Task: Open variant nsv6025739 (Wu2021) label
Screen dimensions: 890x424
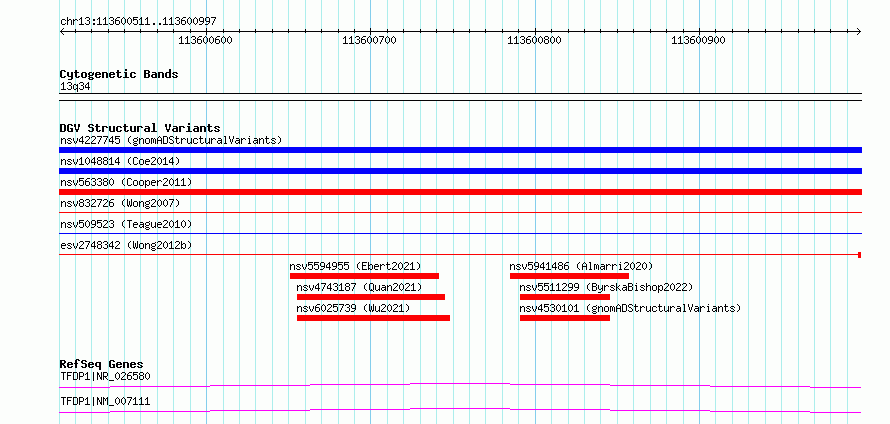Action: pos(353,308)
